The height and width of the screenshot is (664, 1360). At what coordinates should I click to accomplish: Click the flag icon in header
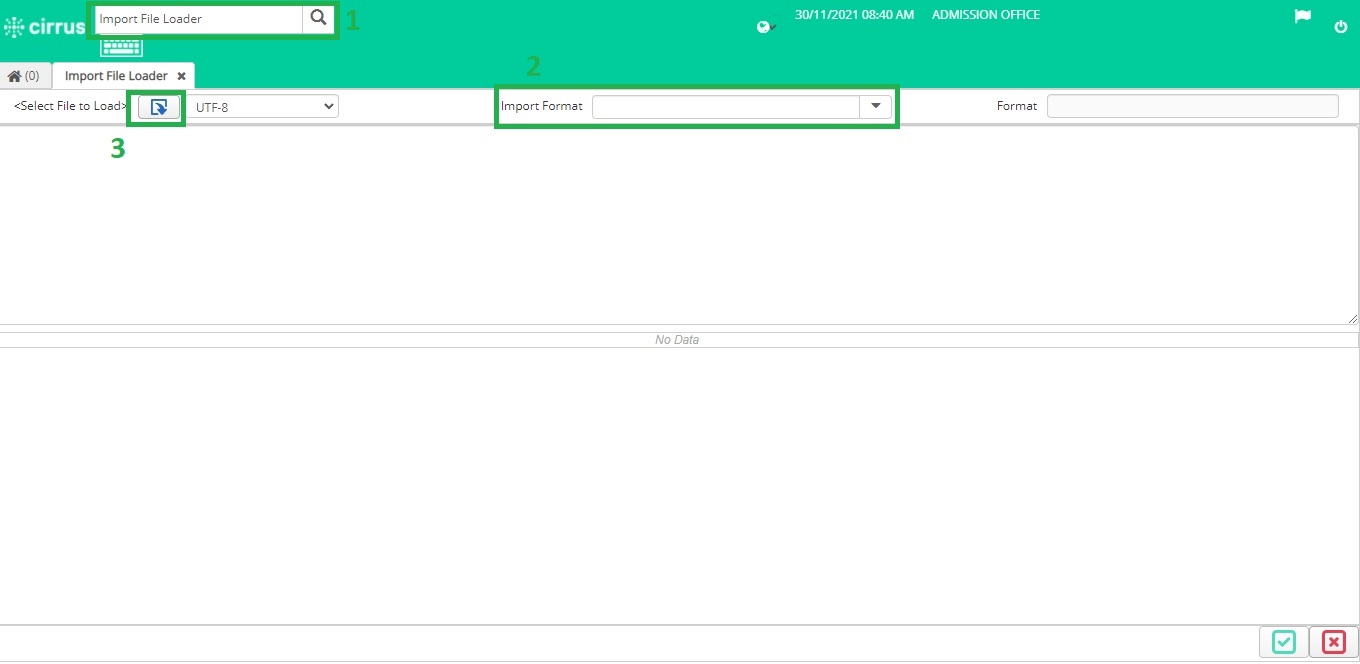[1303, 17]
